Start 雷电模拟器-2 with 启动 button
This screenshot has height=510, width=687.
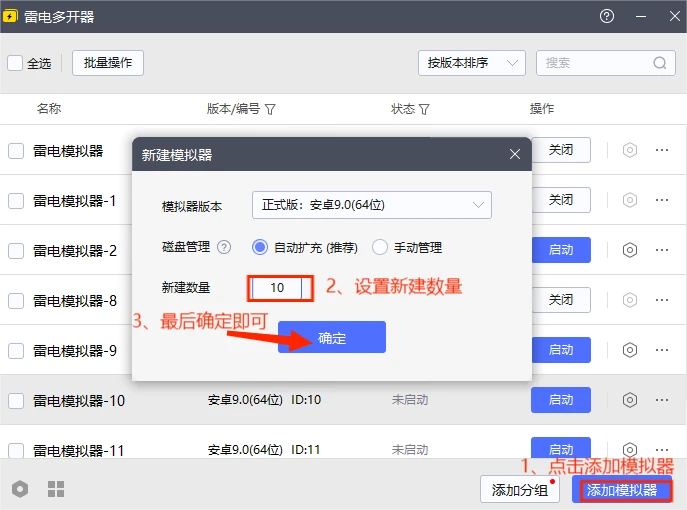pos(561,250)
